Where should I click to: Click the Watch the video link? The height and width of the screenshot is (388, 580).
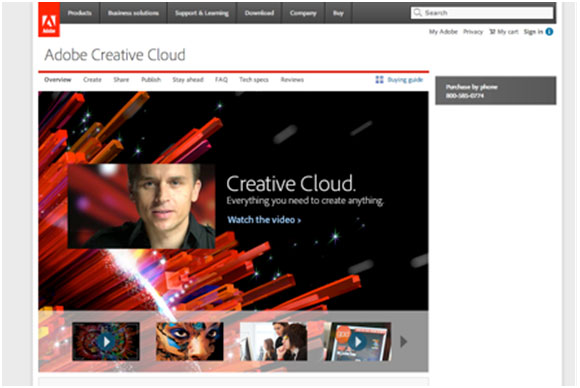tap(264, 220)
